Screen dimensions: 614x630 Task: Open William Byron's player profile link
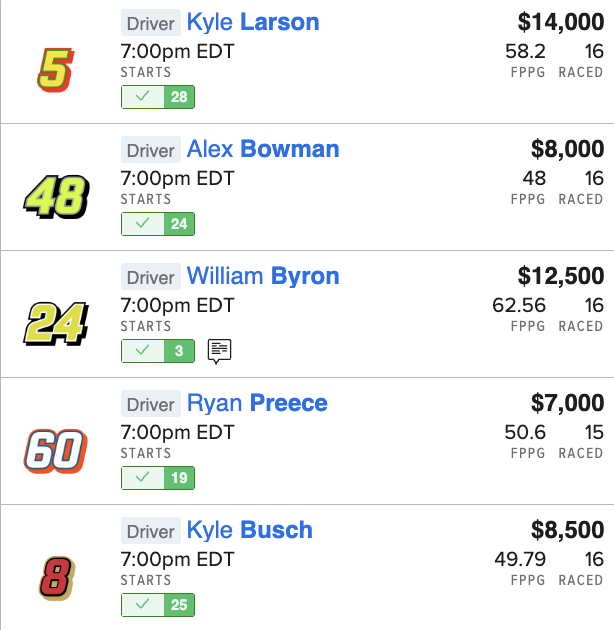[x=263, y=276]
